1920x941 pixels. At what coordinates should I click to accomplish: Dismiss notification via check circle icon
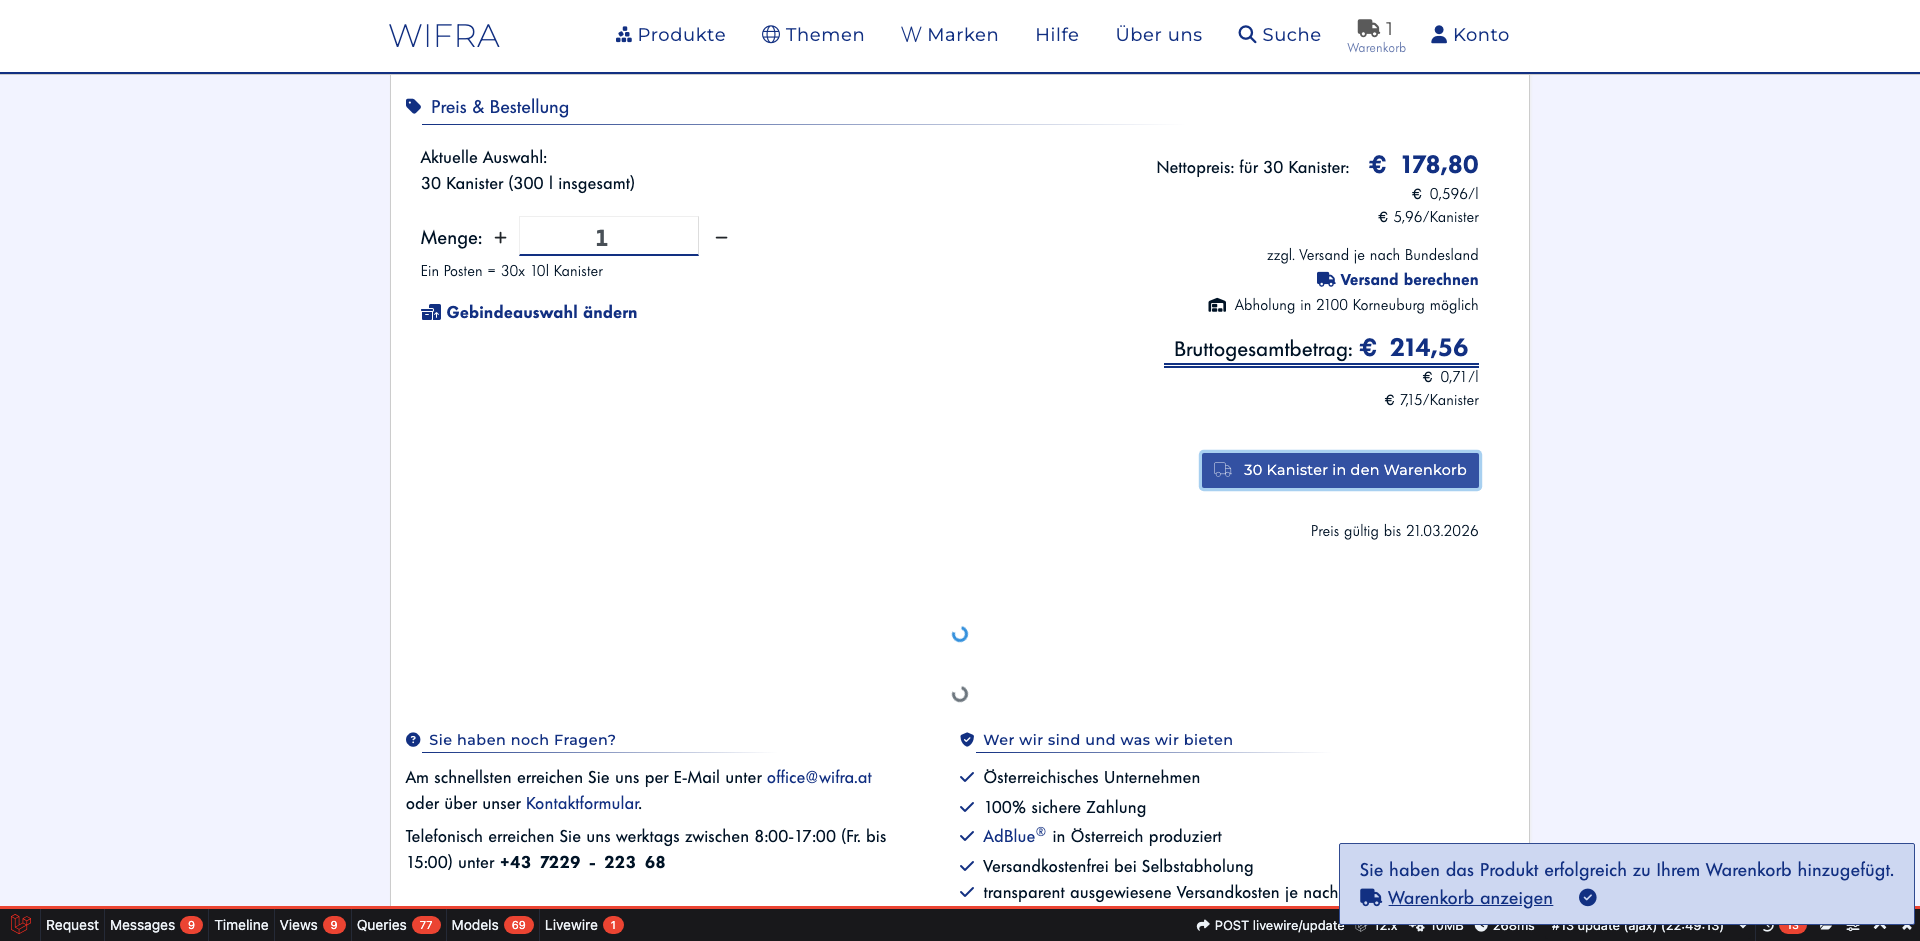tap(1588, 898)
